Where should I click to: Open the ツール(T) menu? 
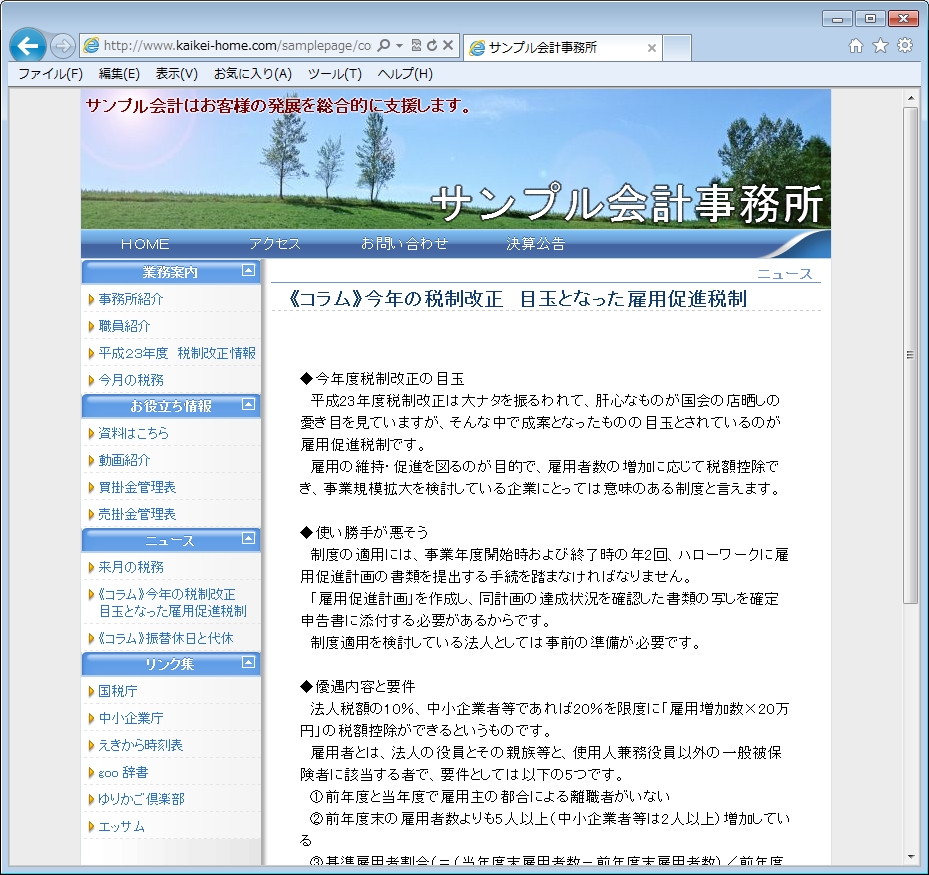click(x=335, y=73)
